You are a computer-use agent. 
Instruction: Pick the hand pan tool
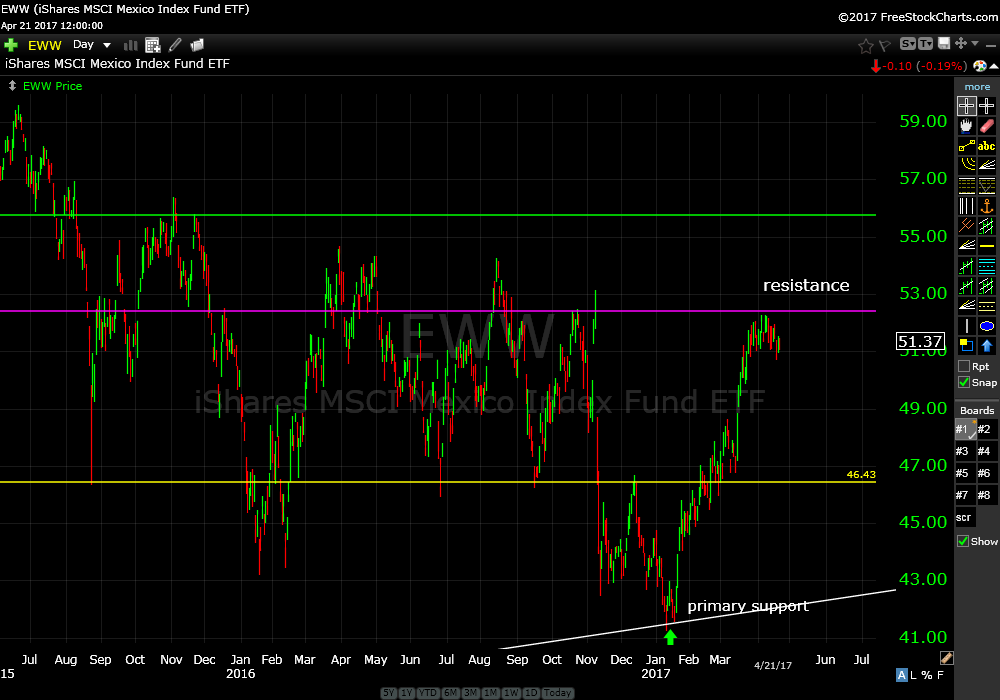[966, 127]
